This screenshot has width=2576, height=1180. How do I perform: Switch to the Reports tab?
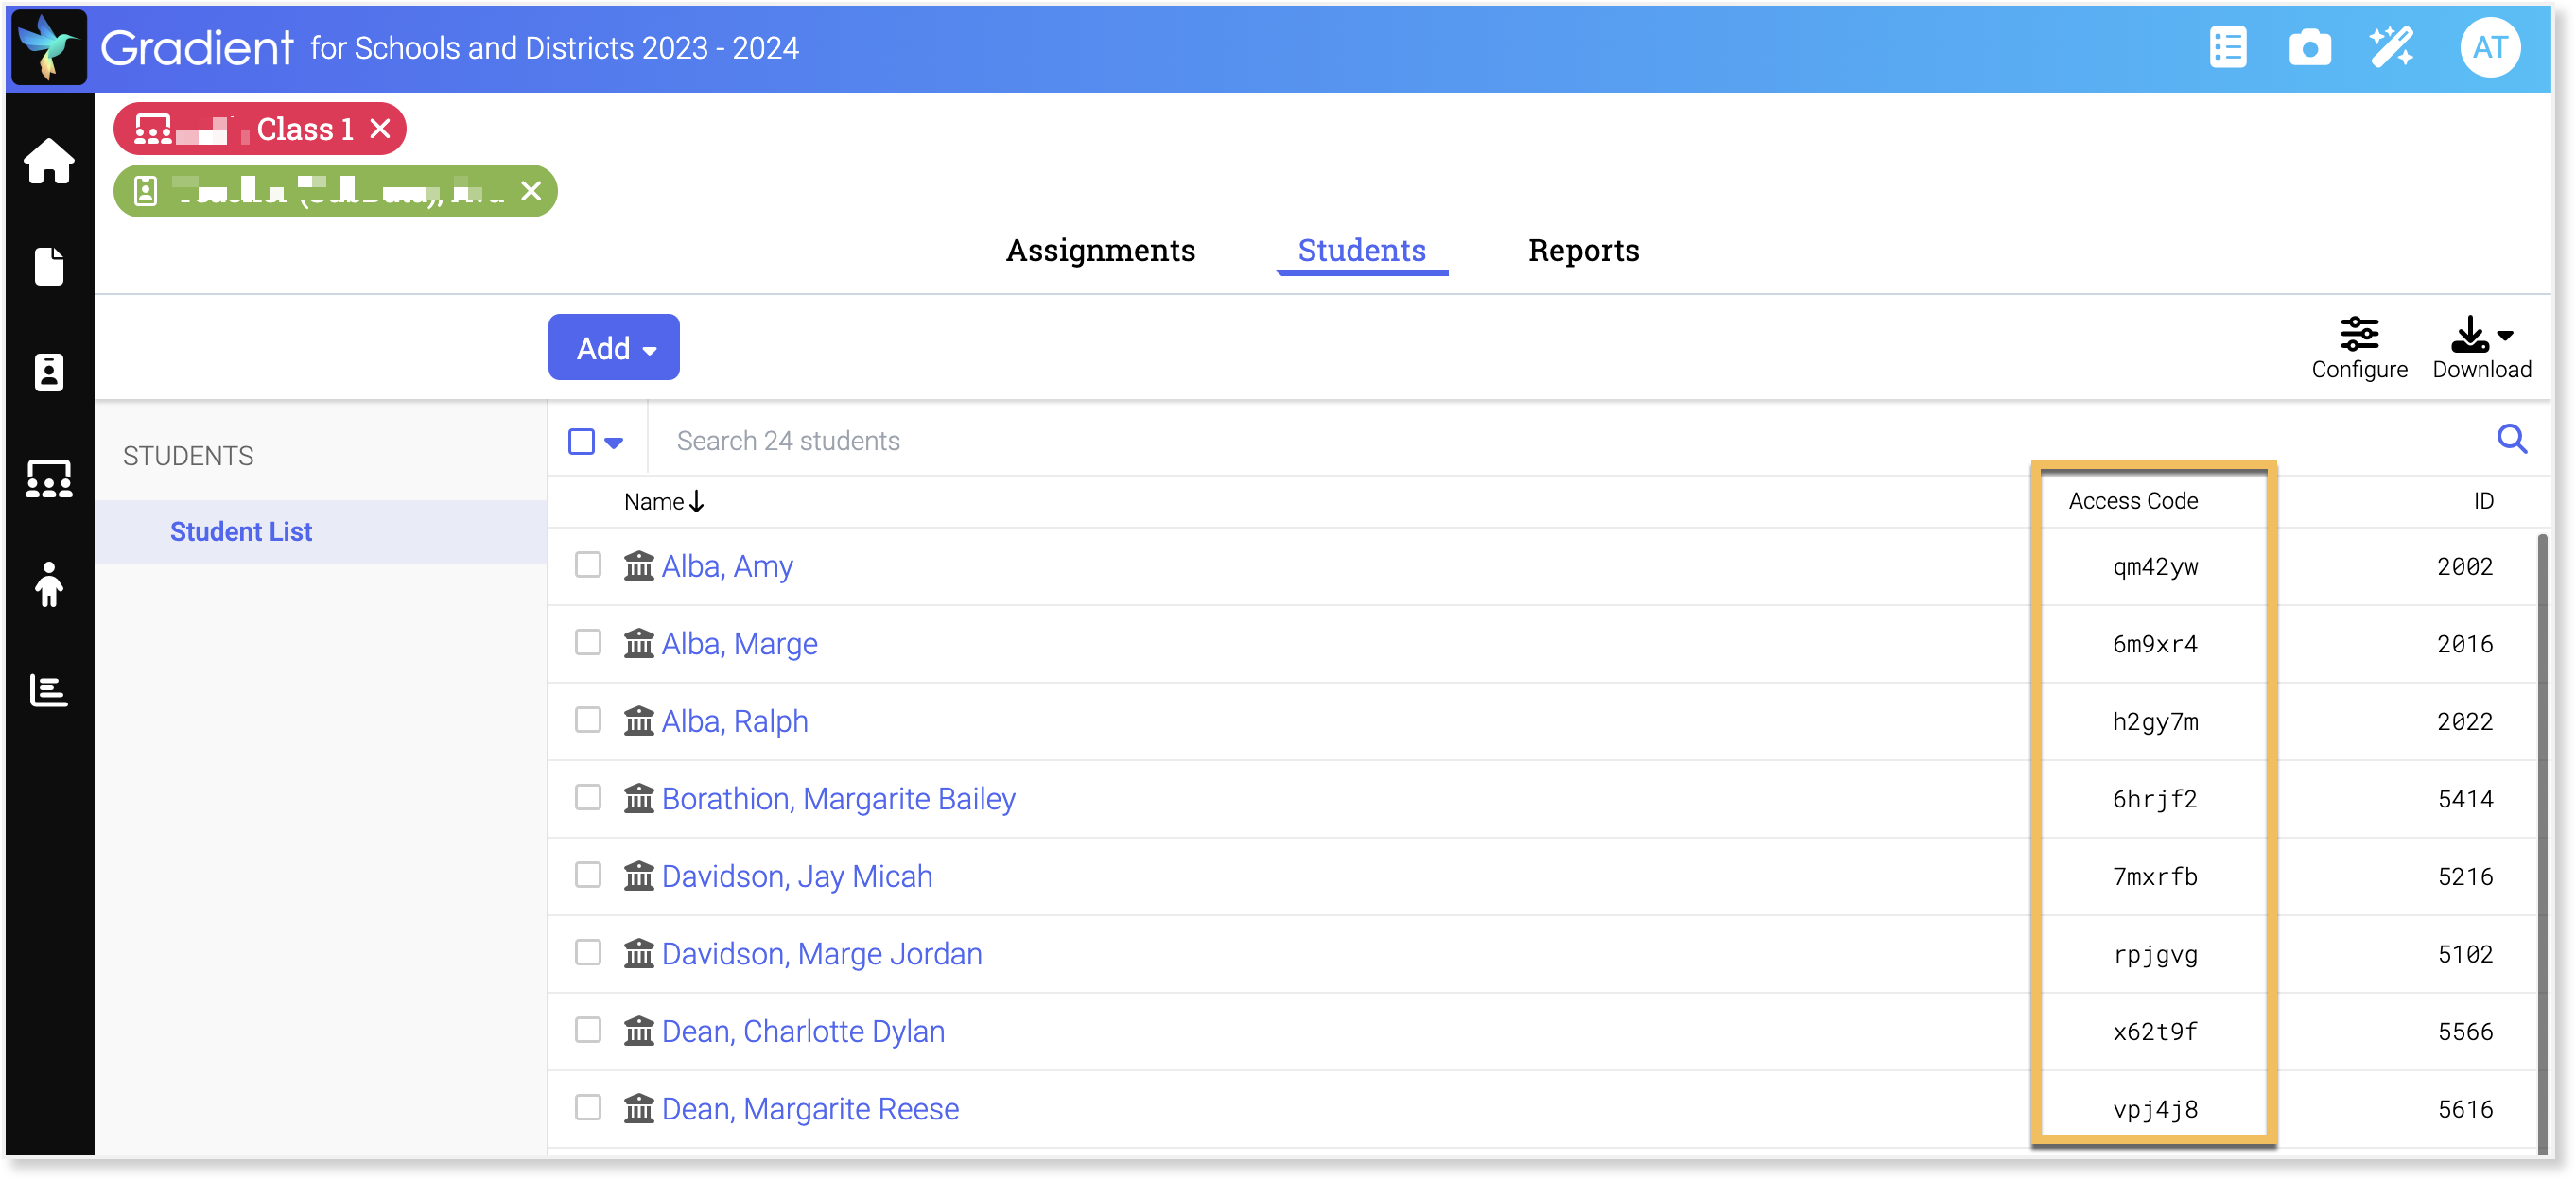coord(1583,250)
